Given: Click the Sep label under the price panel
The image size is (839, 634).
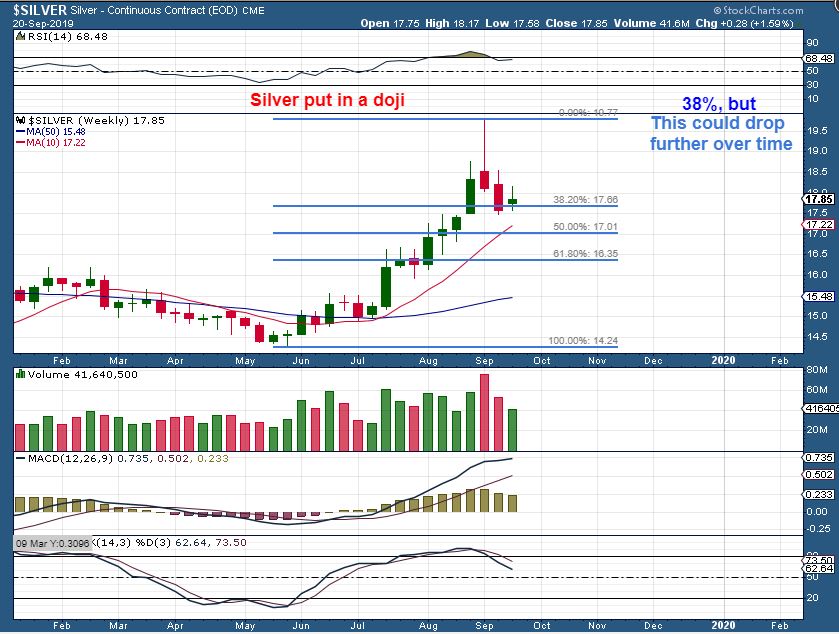Looking at the screenshot, I should pos(484,361).
